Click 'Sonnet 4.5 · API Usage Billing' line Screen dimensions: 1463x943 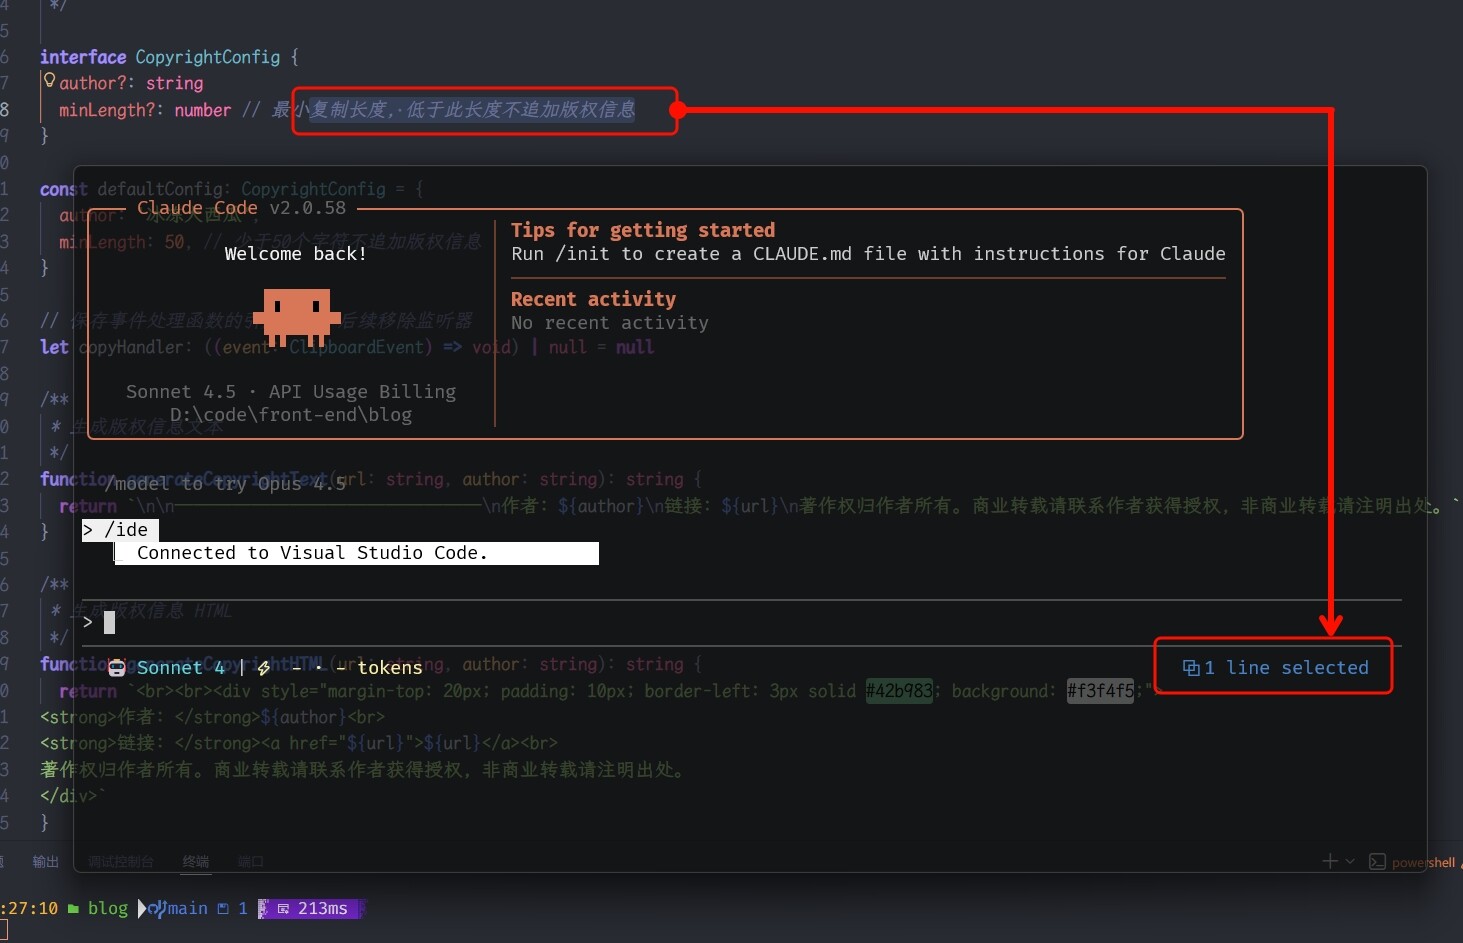point(291,392)
